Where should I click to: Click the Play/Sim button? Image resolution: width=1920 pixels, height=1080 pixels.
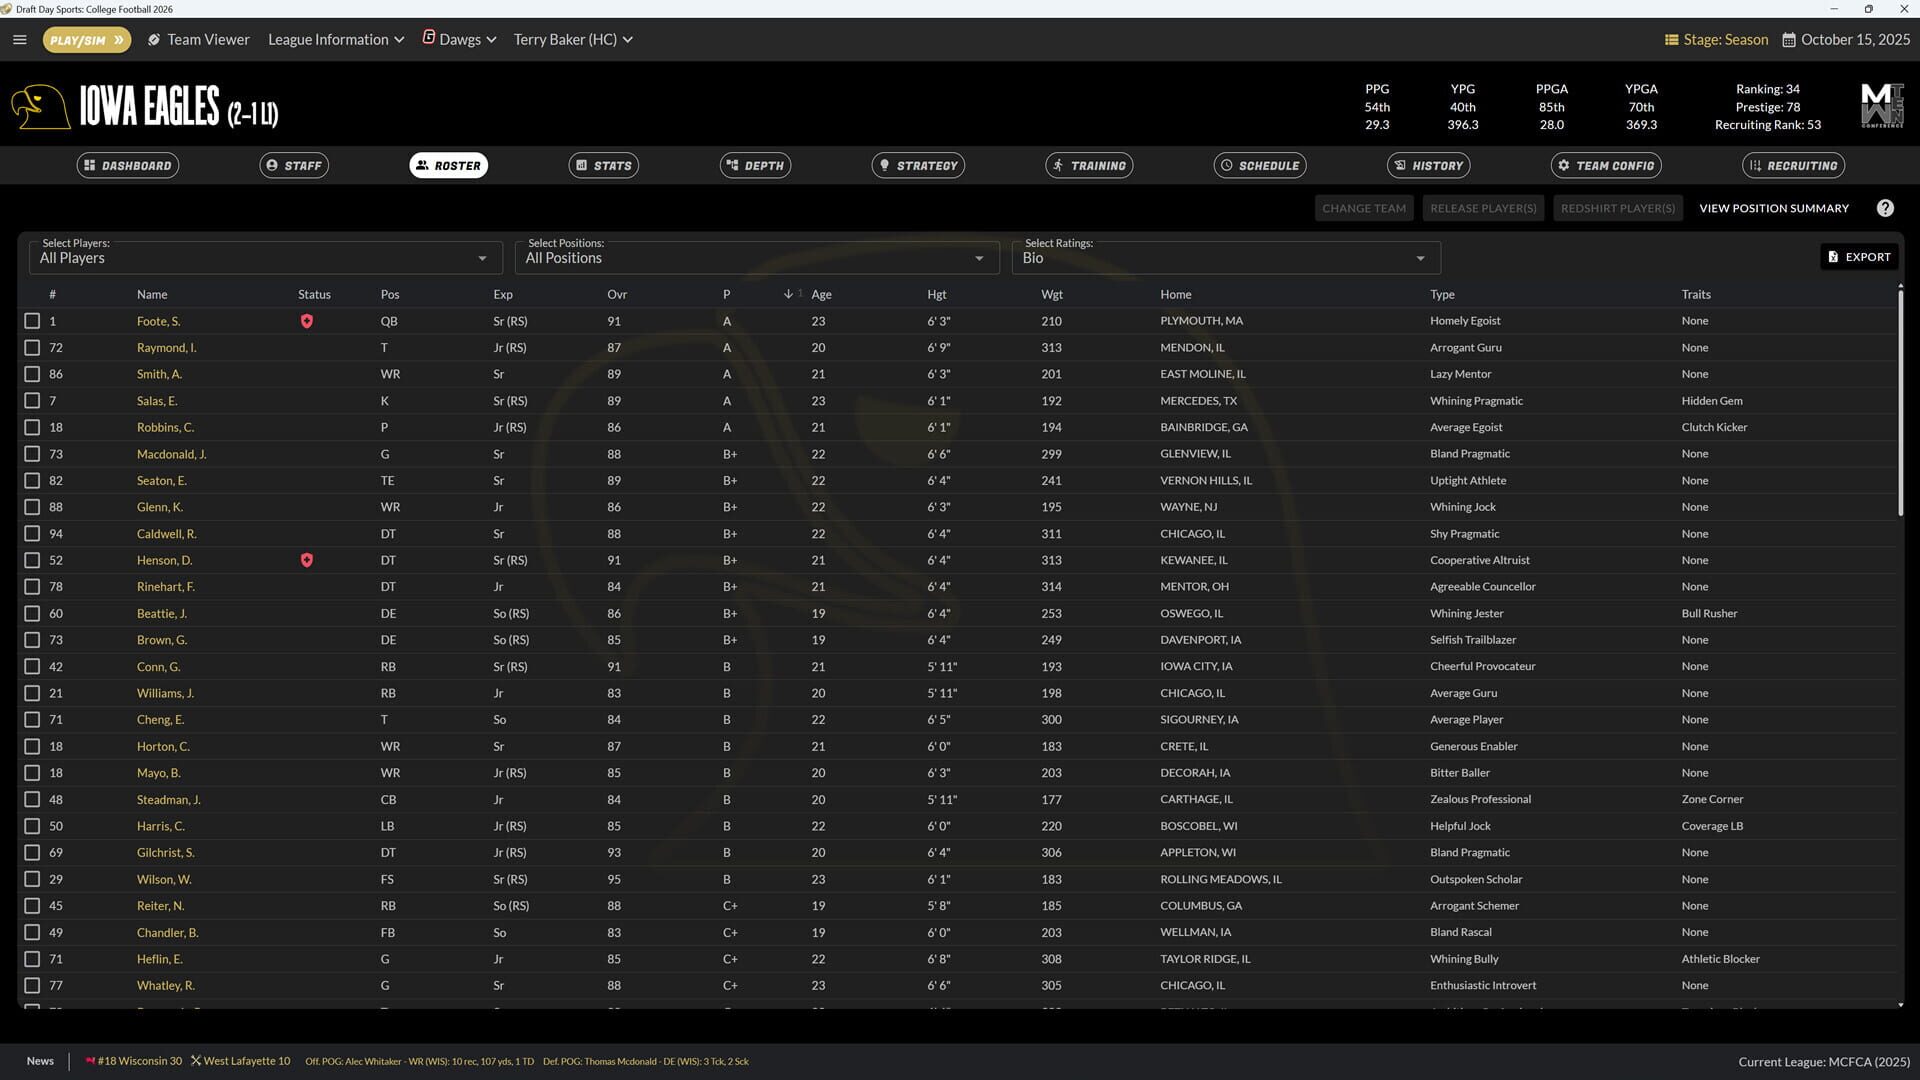pyautogui.click(x=86, y=39)
